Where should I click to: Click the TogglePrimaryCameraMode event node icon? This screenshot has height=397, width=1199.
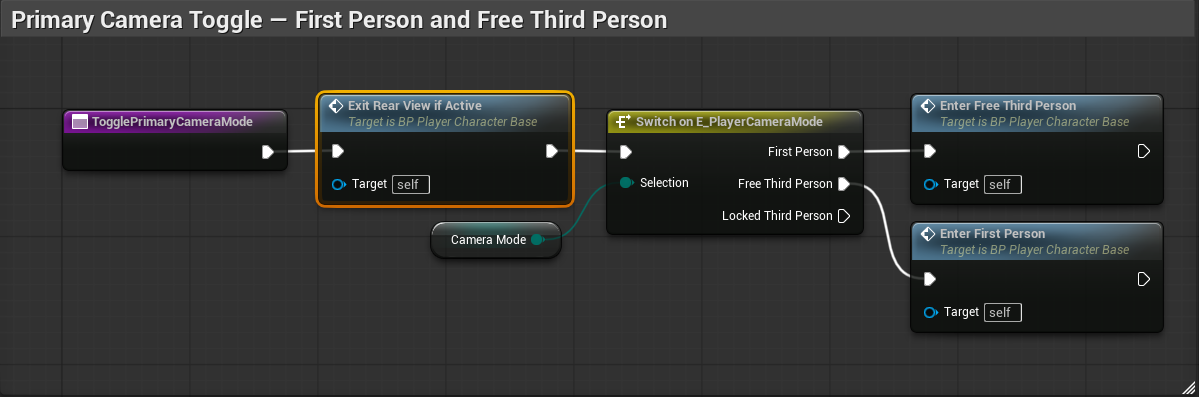[80, 122]
